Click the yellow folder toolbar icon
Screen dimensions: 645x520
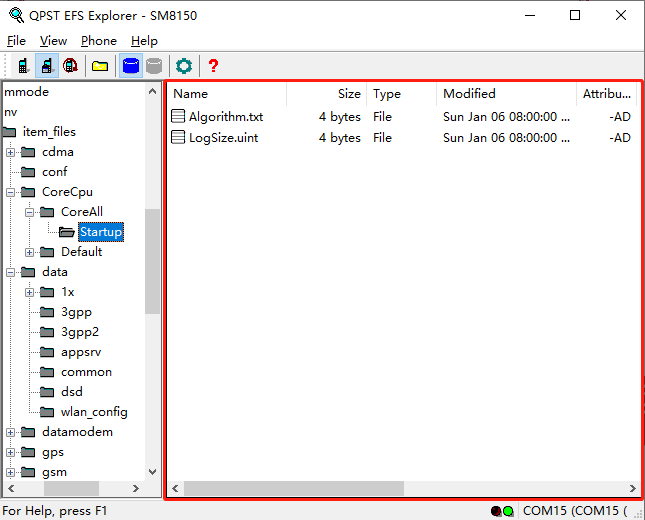click(x=100, y=66)
